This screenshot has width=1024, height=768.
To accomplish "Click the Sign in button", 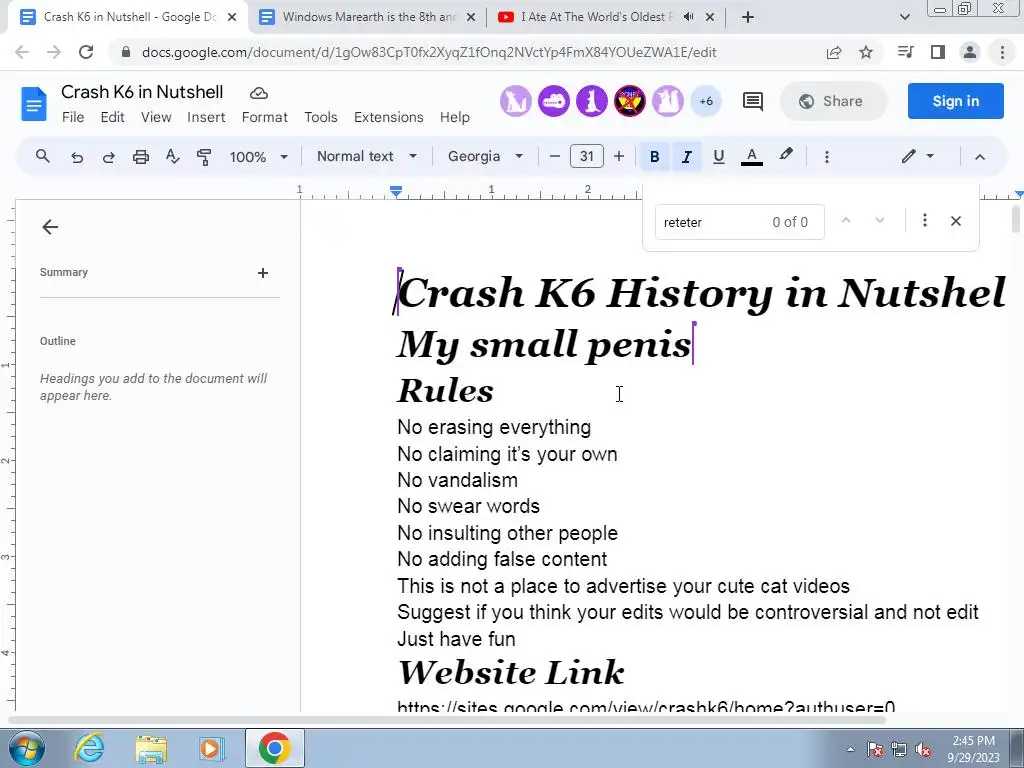I will [x=955, y=101].
